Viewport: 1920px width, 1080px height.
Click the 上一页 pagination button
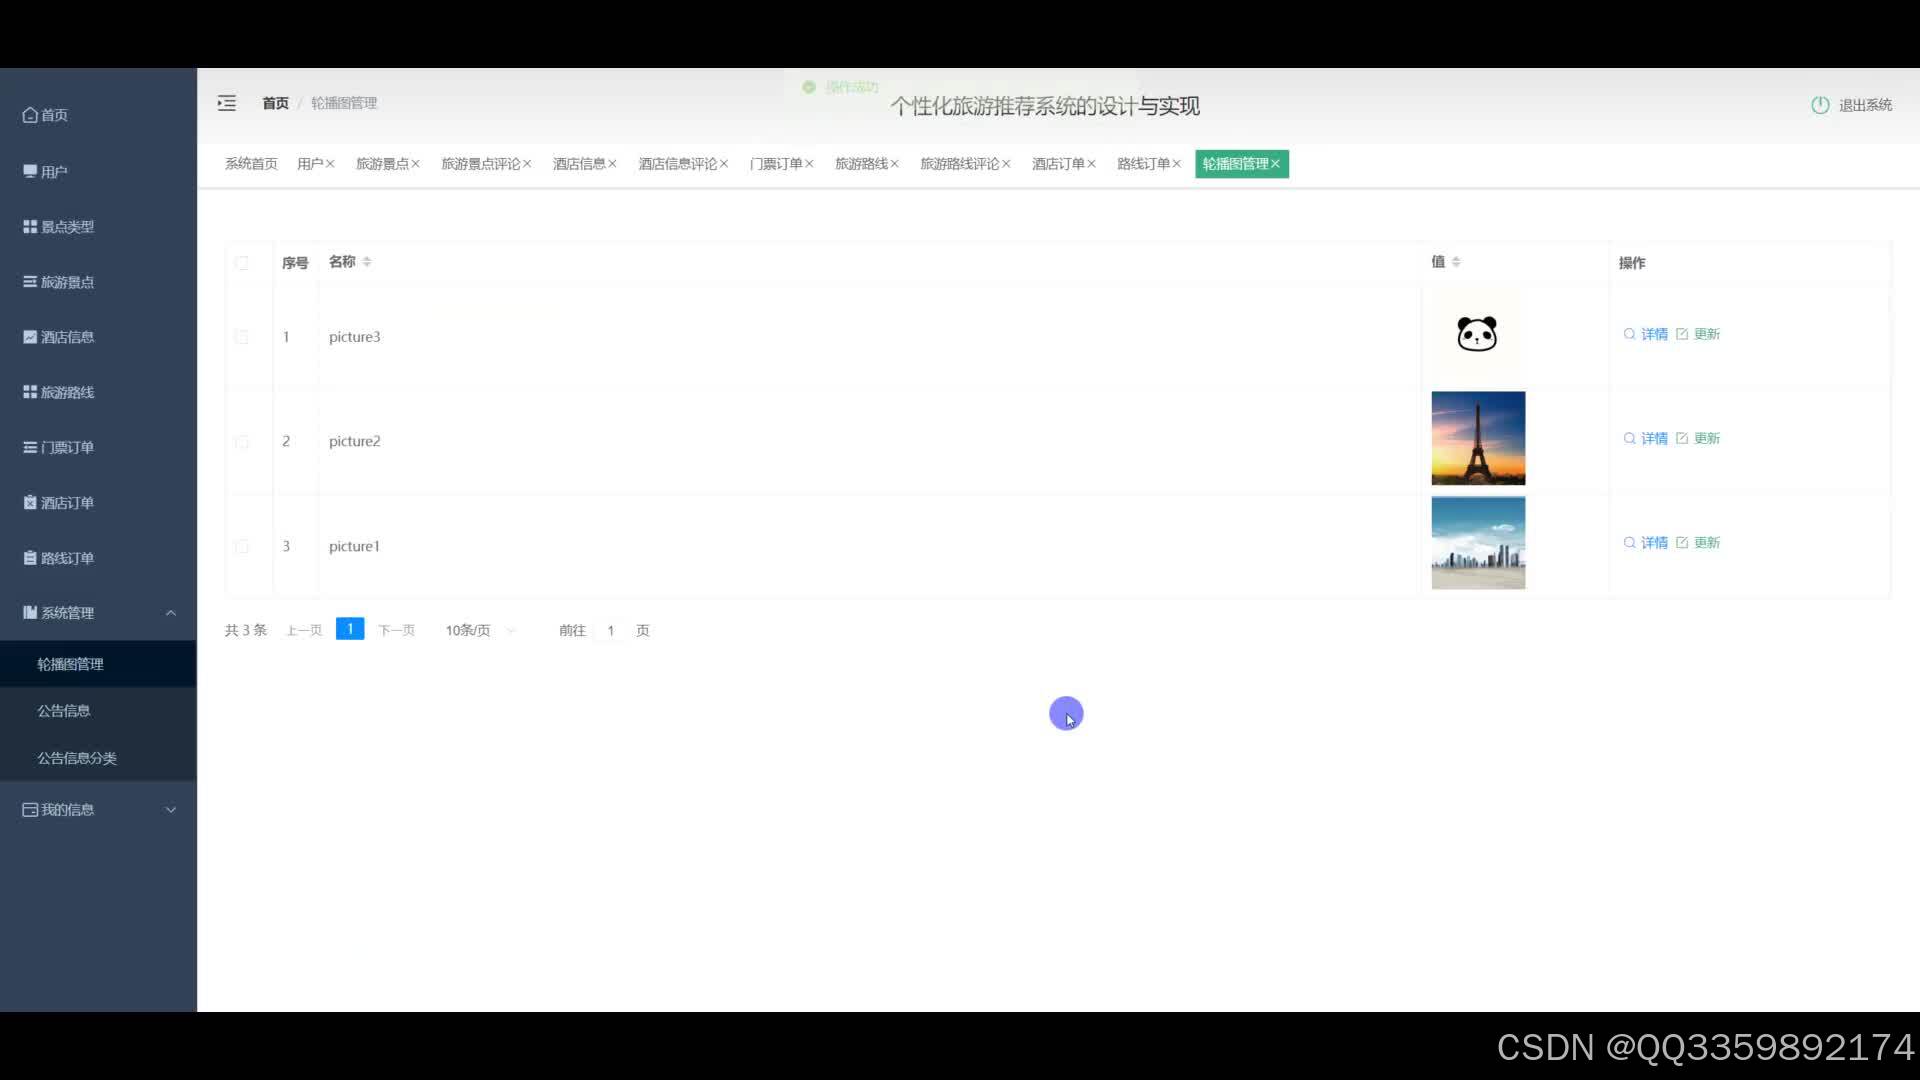pos(304,630)
